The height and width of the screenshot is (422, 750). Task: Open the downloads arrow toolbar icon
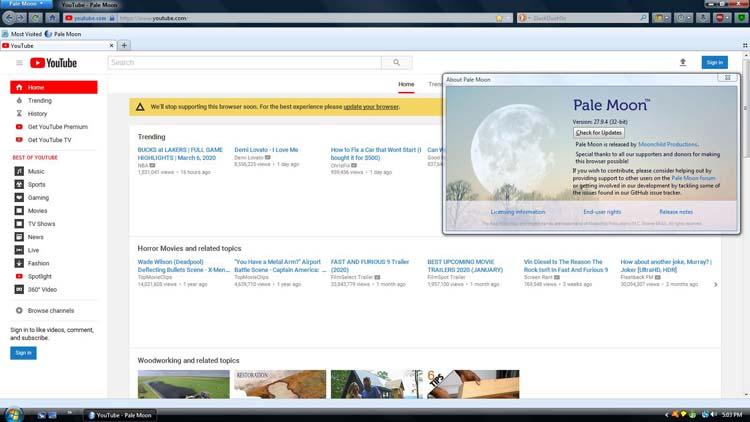click(702, 18)
